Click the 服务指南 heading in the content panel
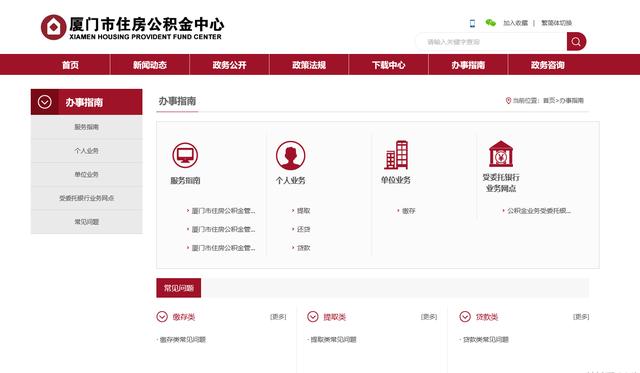The width and height of the screenshot is (640, 373). 185,180
